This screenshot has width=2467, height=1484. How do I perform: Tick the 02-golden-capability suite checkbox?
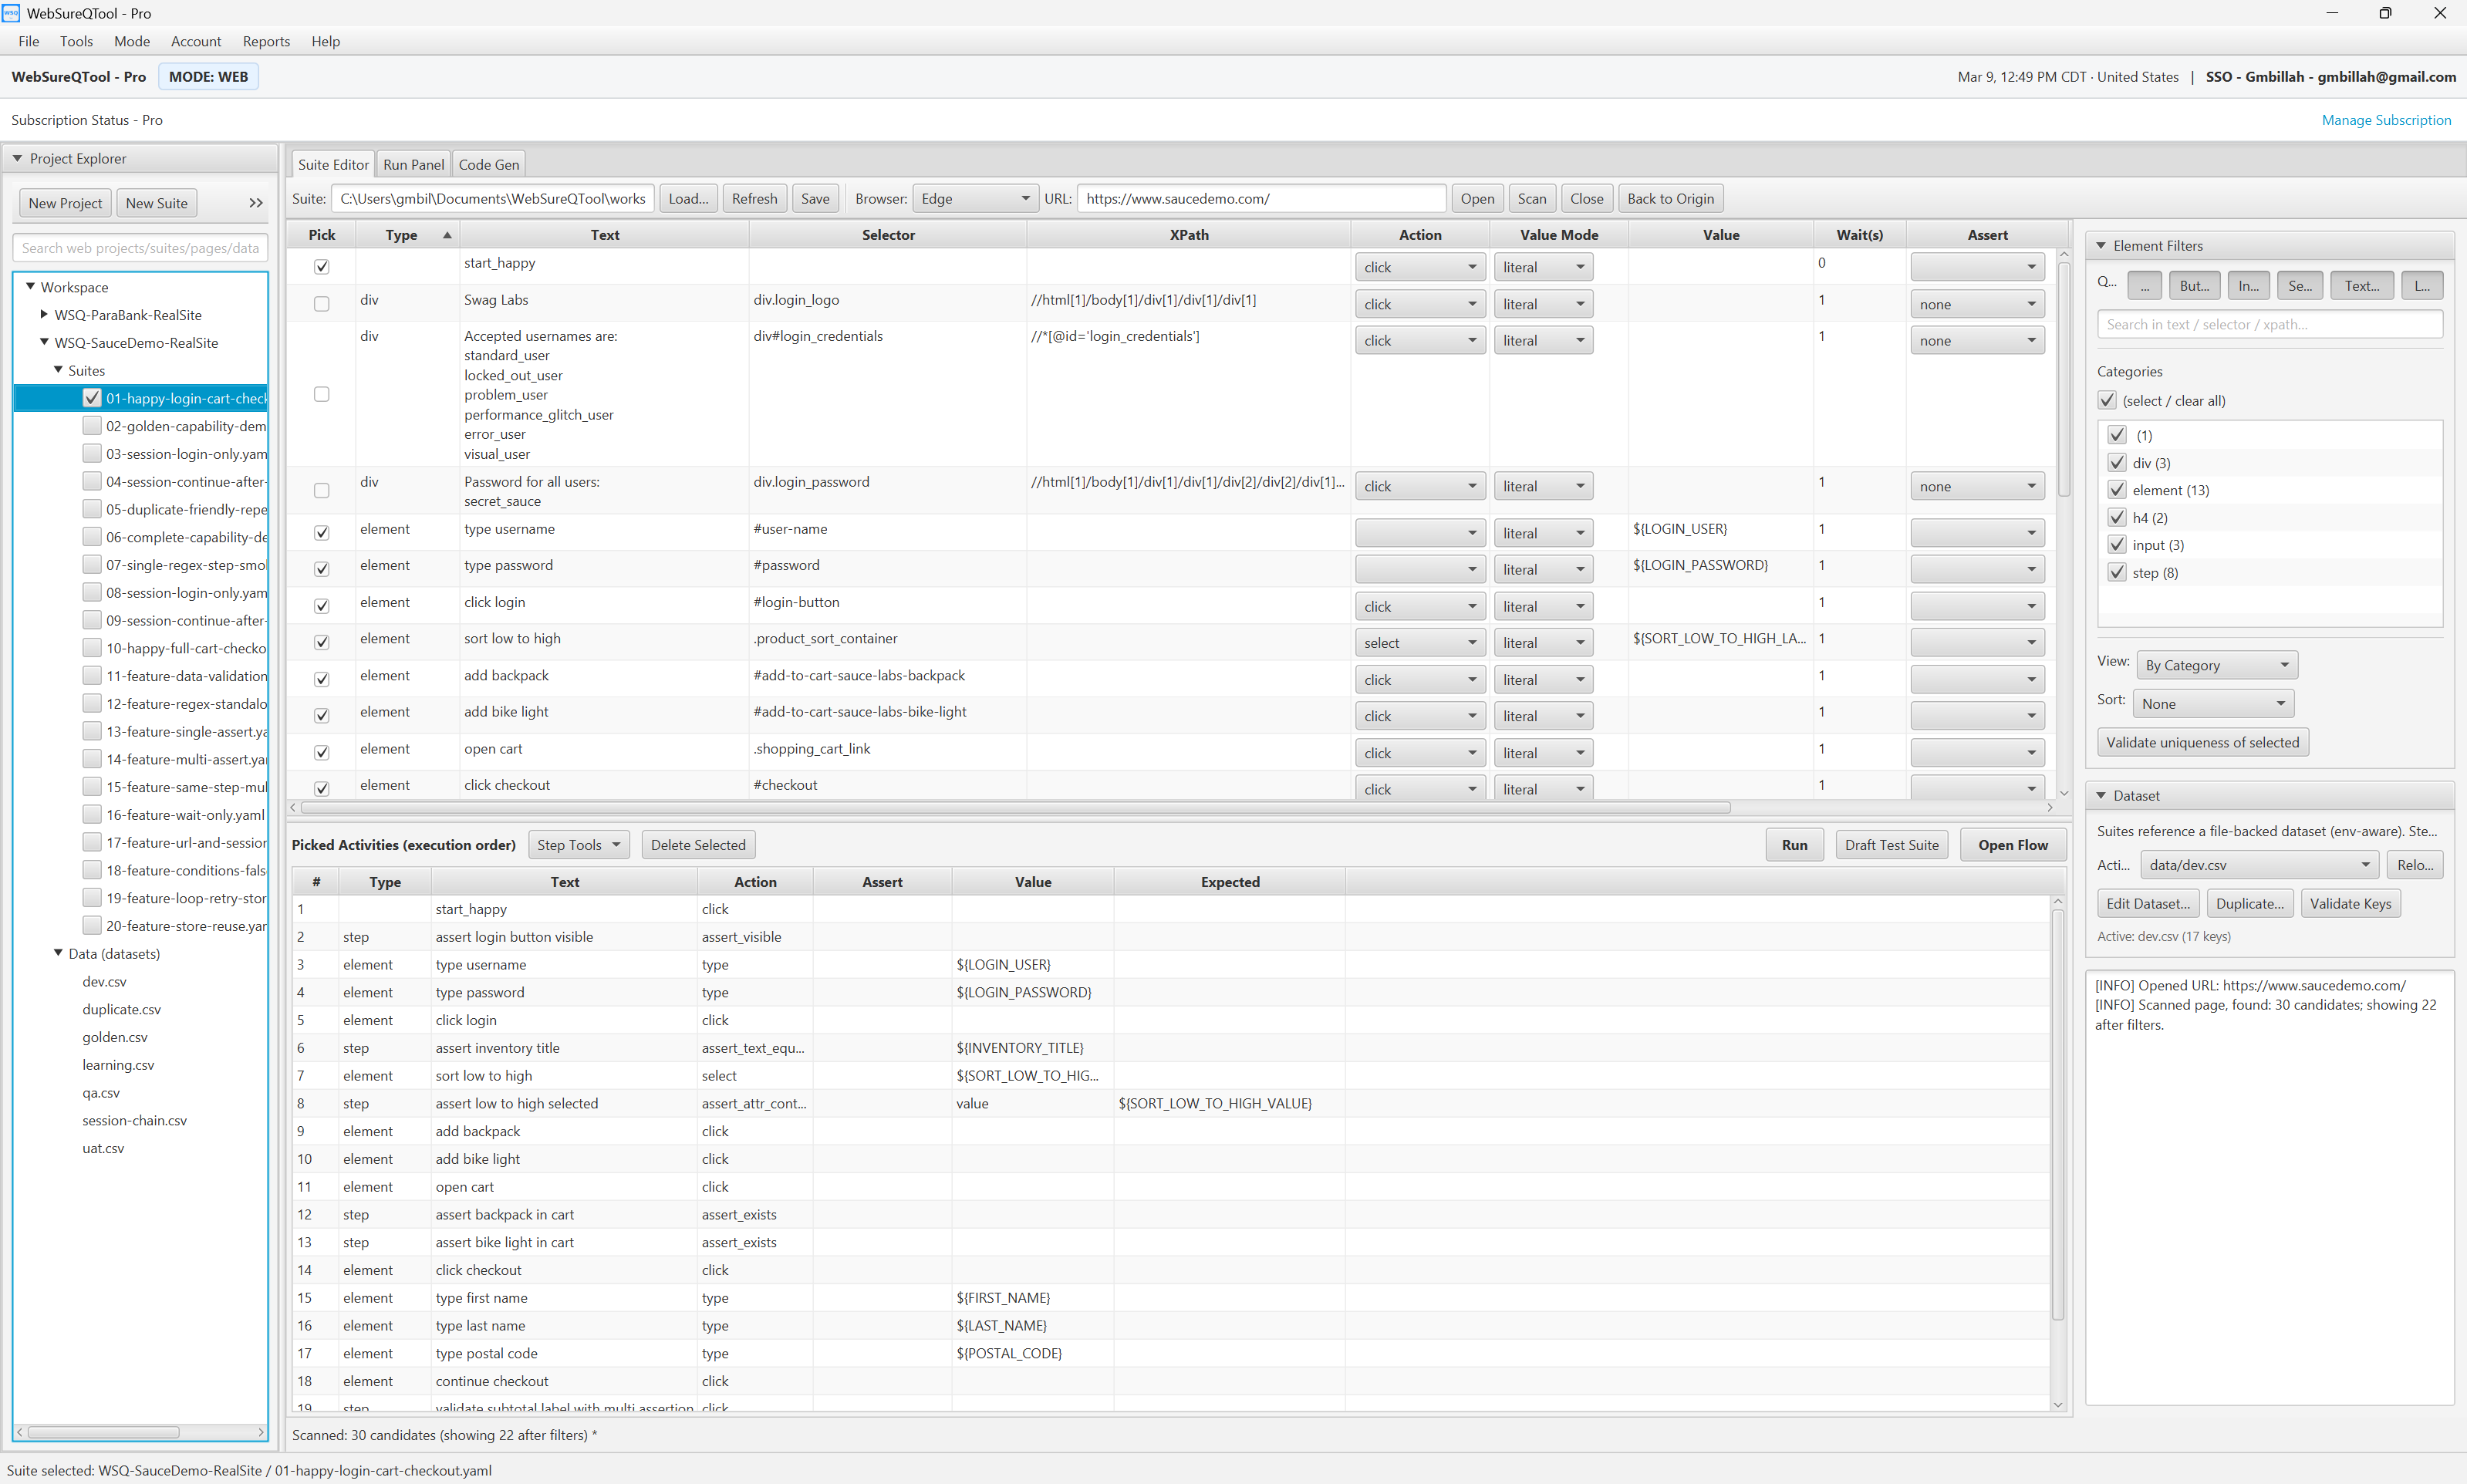coord(92,426)
